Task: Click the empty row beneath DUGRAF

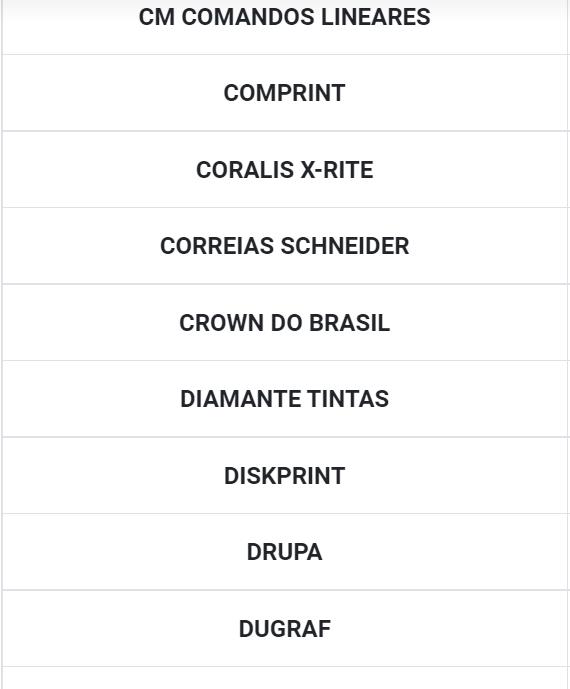Action: click(285, 678)
